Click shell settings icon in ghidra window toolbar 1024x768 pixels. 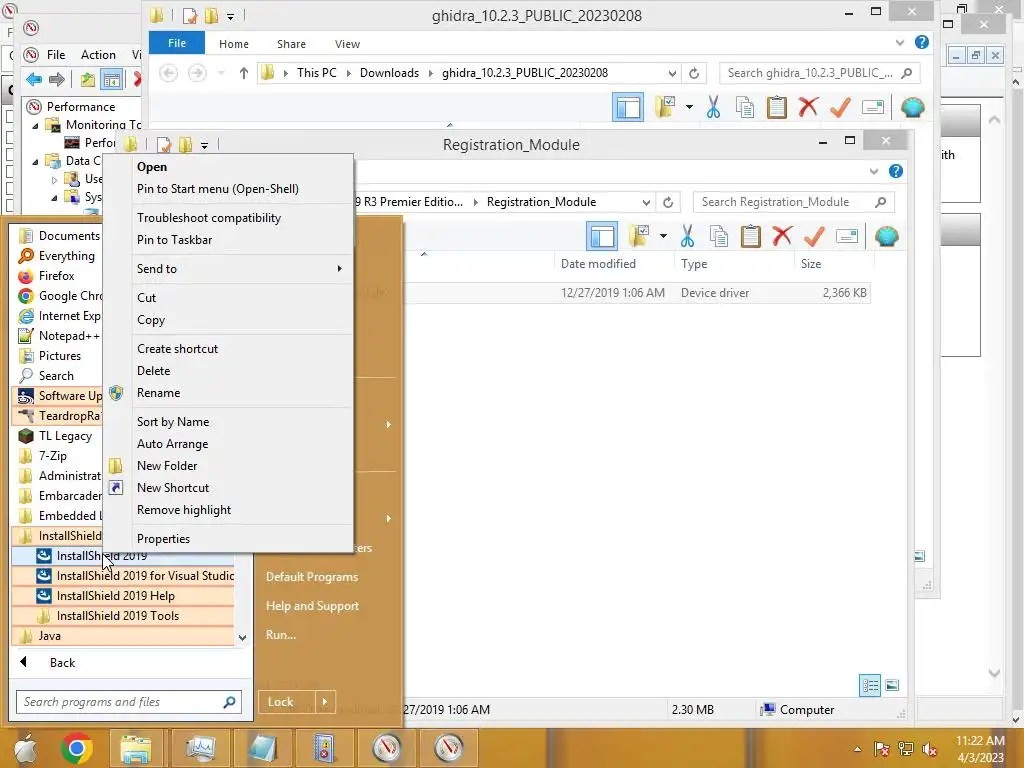(x=913, y=107)
